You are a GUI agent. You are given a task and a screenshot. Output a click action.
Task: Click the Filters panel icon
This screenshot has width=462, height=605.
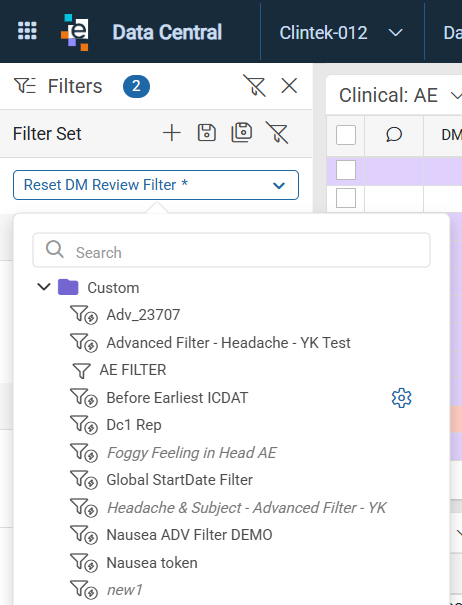pos(25,86)
